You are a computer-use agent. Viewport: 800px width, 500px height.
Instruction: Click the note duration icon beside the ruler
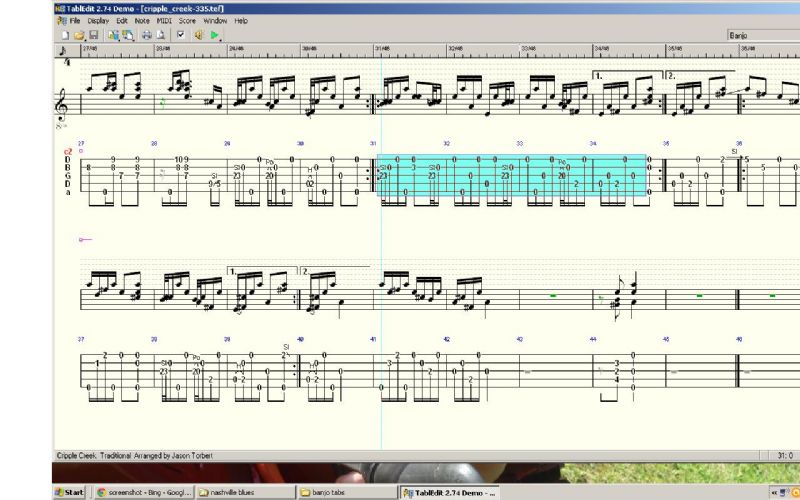coord(63,51)
